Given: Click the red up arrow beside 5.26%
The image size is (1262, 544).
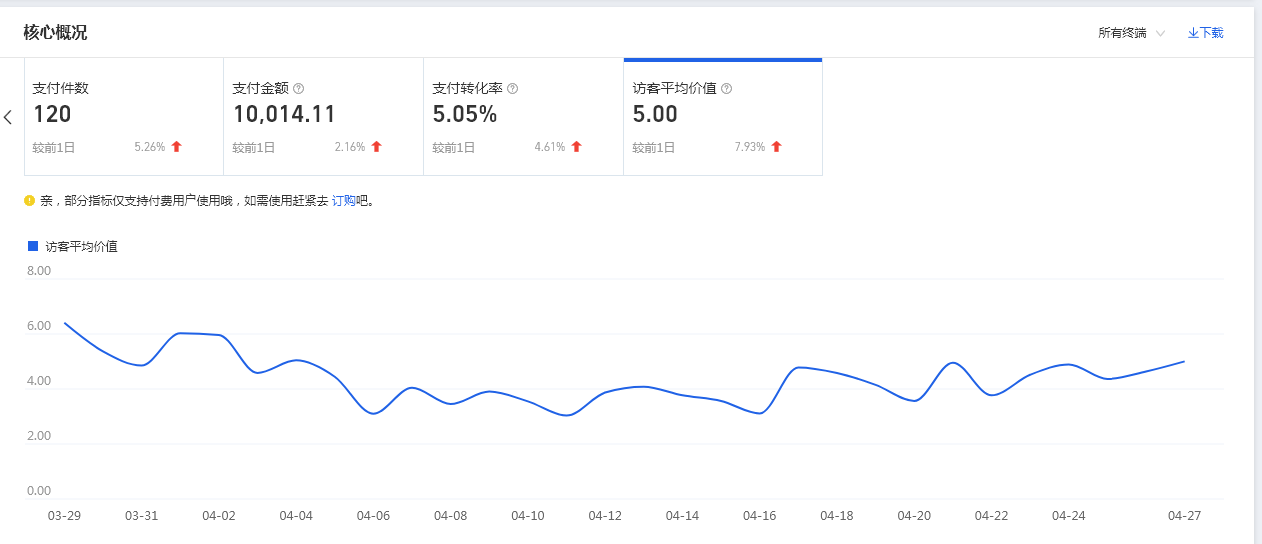Looking at the screenshot, I should pos(177,146).
